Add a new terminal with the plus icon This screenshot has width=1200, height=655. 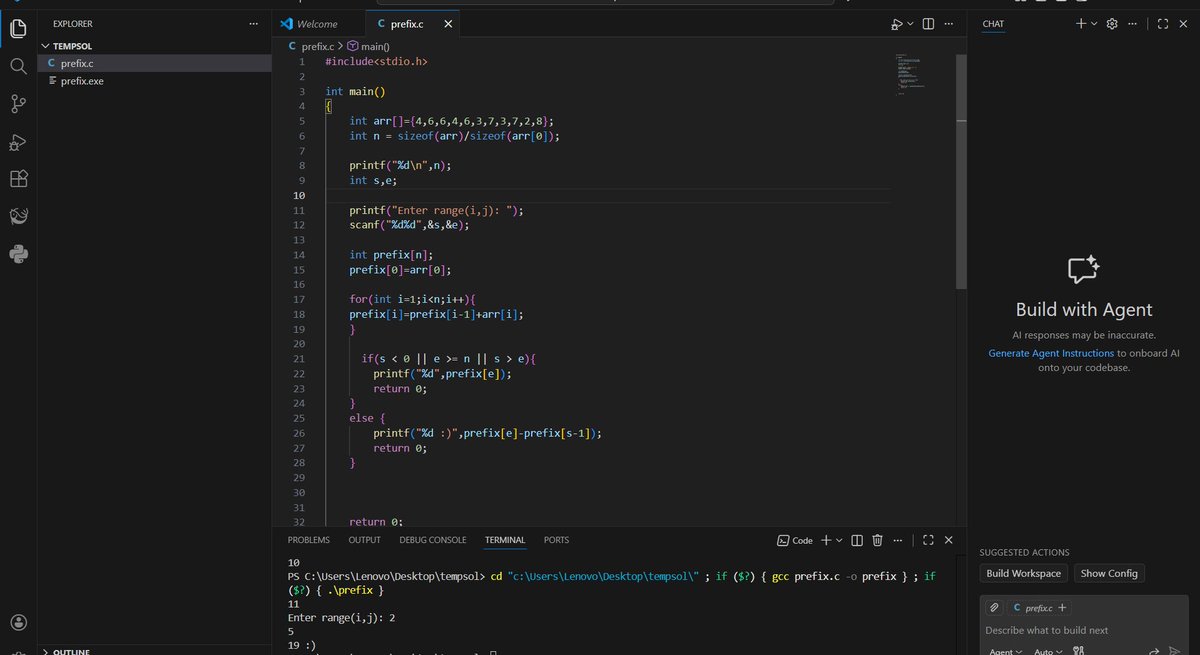826,540
